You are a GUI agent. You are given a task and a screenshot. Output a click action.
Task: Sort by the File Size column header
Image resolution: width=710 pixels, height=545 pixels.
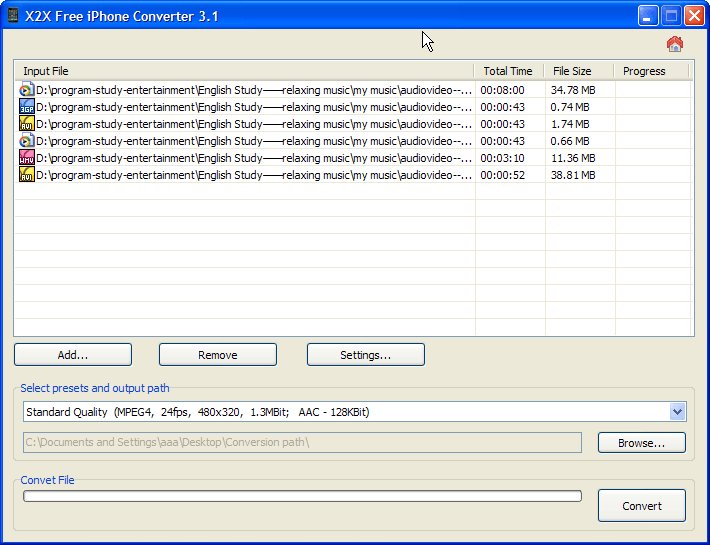(x=579, y=71)
